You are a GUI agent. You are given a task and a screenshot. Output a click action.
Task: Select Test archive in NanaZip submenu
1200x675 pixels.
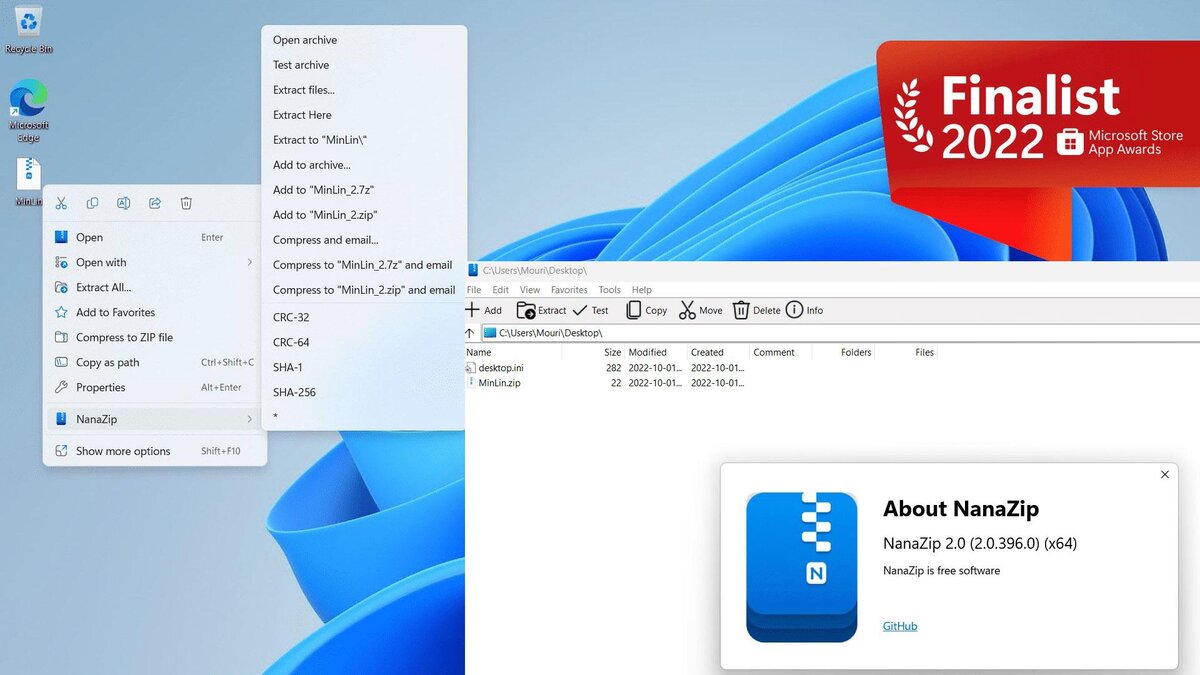pyautogui.click(x=364, y=65)
